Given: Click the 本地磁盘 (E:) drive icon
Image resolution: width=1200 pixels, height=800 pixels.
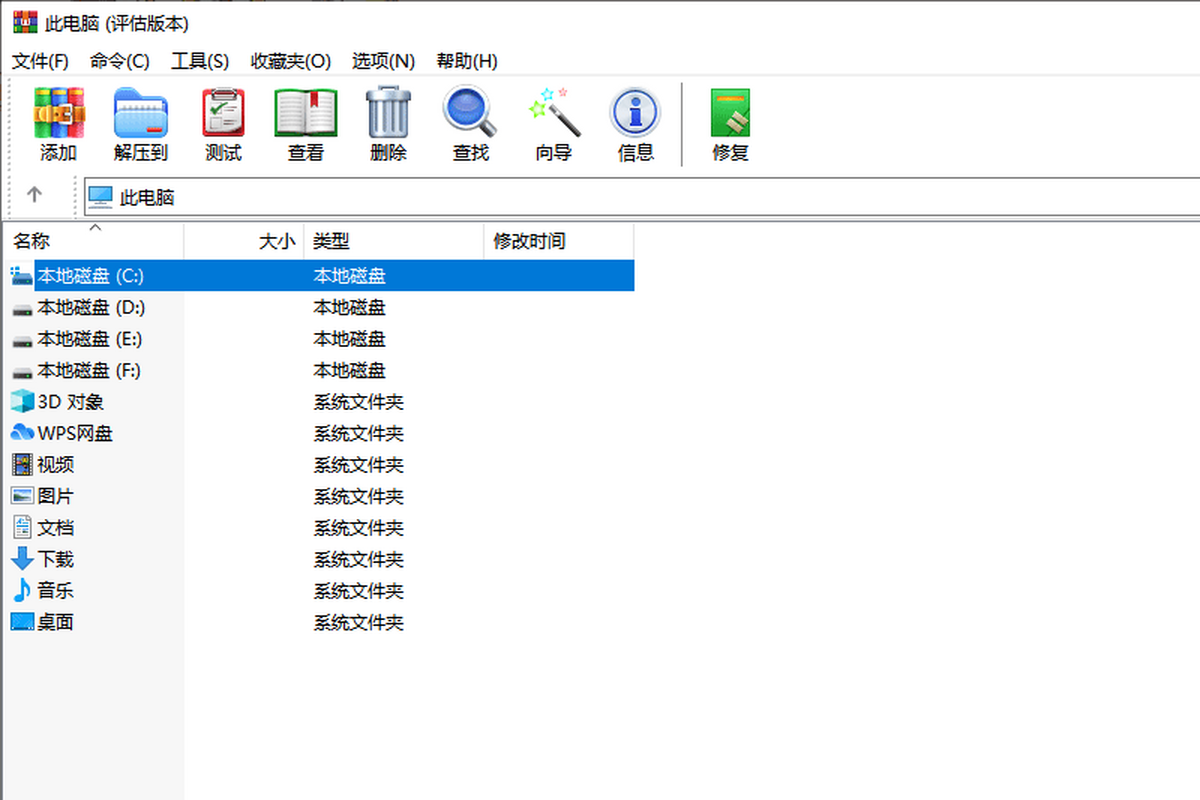Looking at the screenshot, I should point(21,340).
